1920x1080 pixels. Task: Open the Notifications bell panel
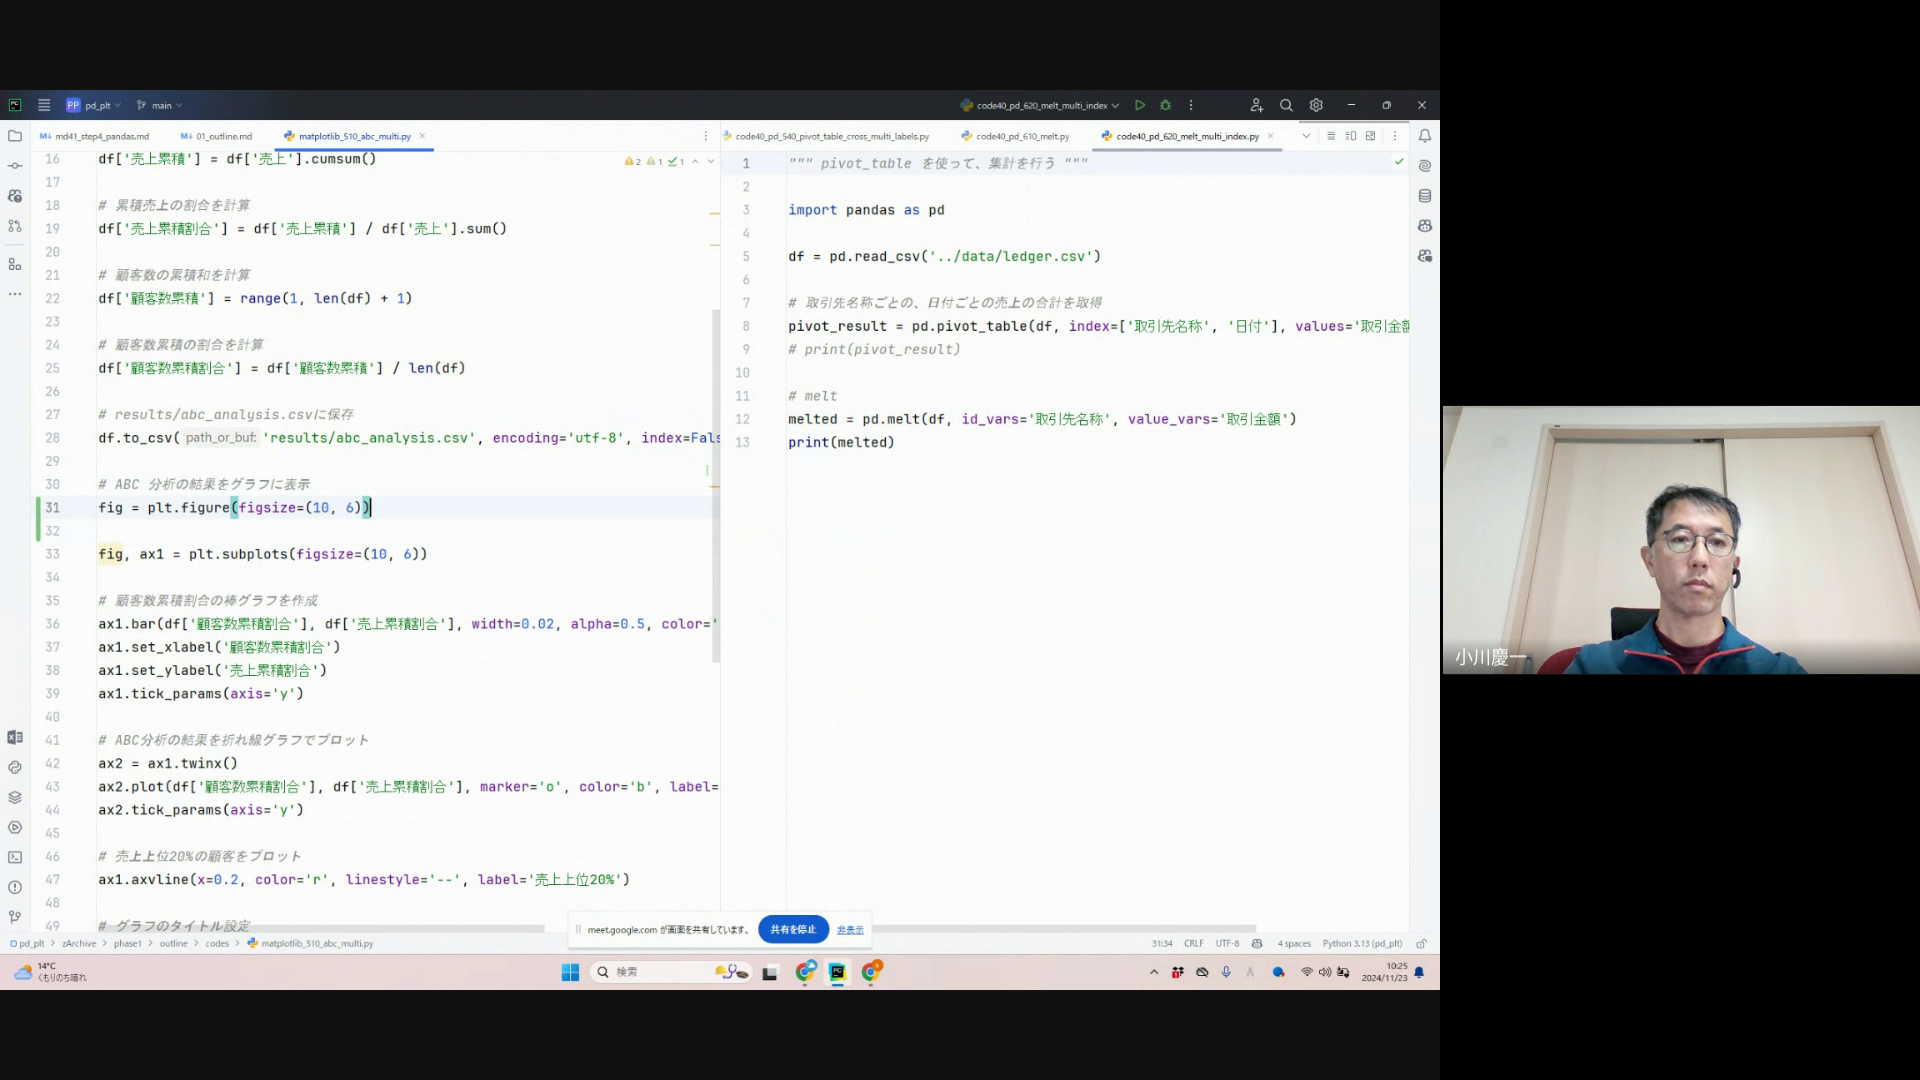pos(1425,136)
